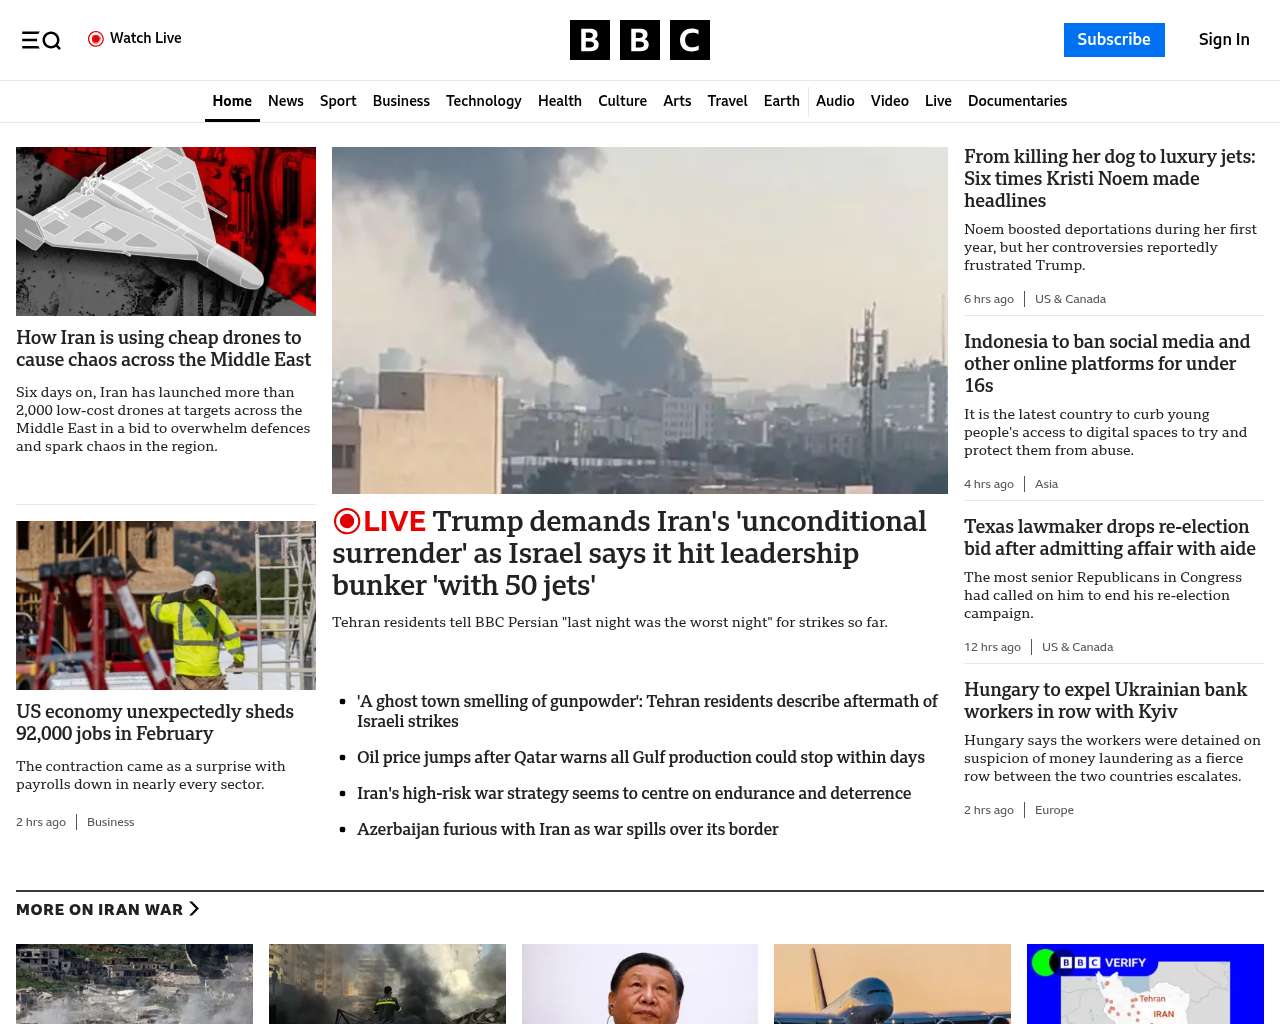Viewport: 1280px width, 1024px height.
Task: Open the Technology section
Action: 484,101
